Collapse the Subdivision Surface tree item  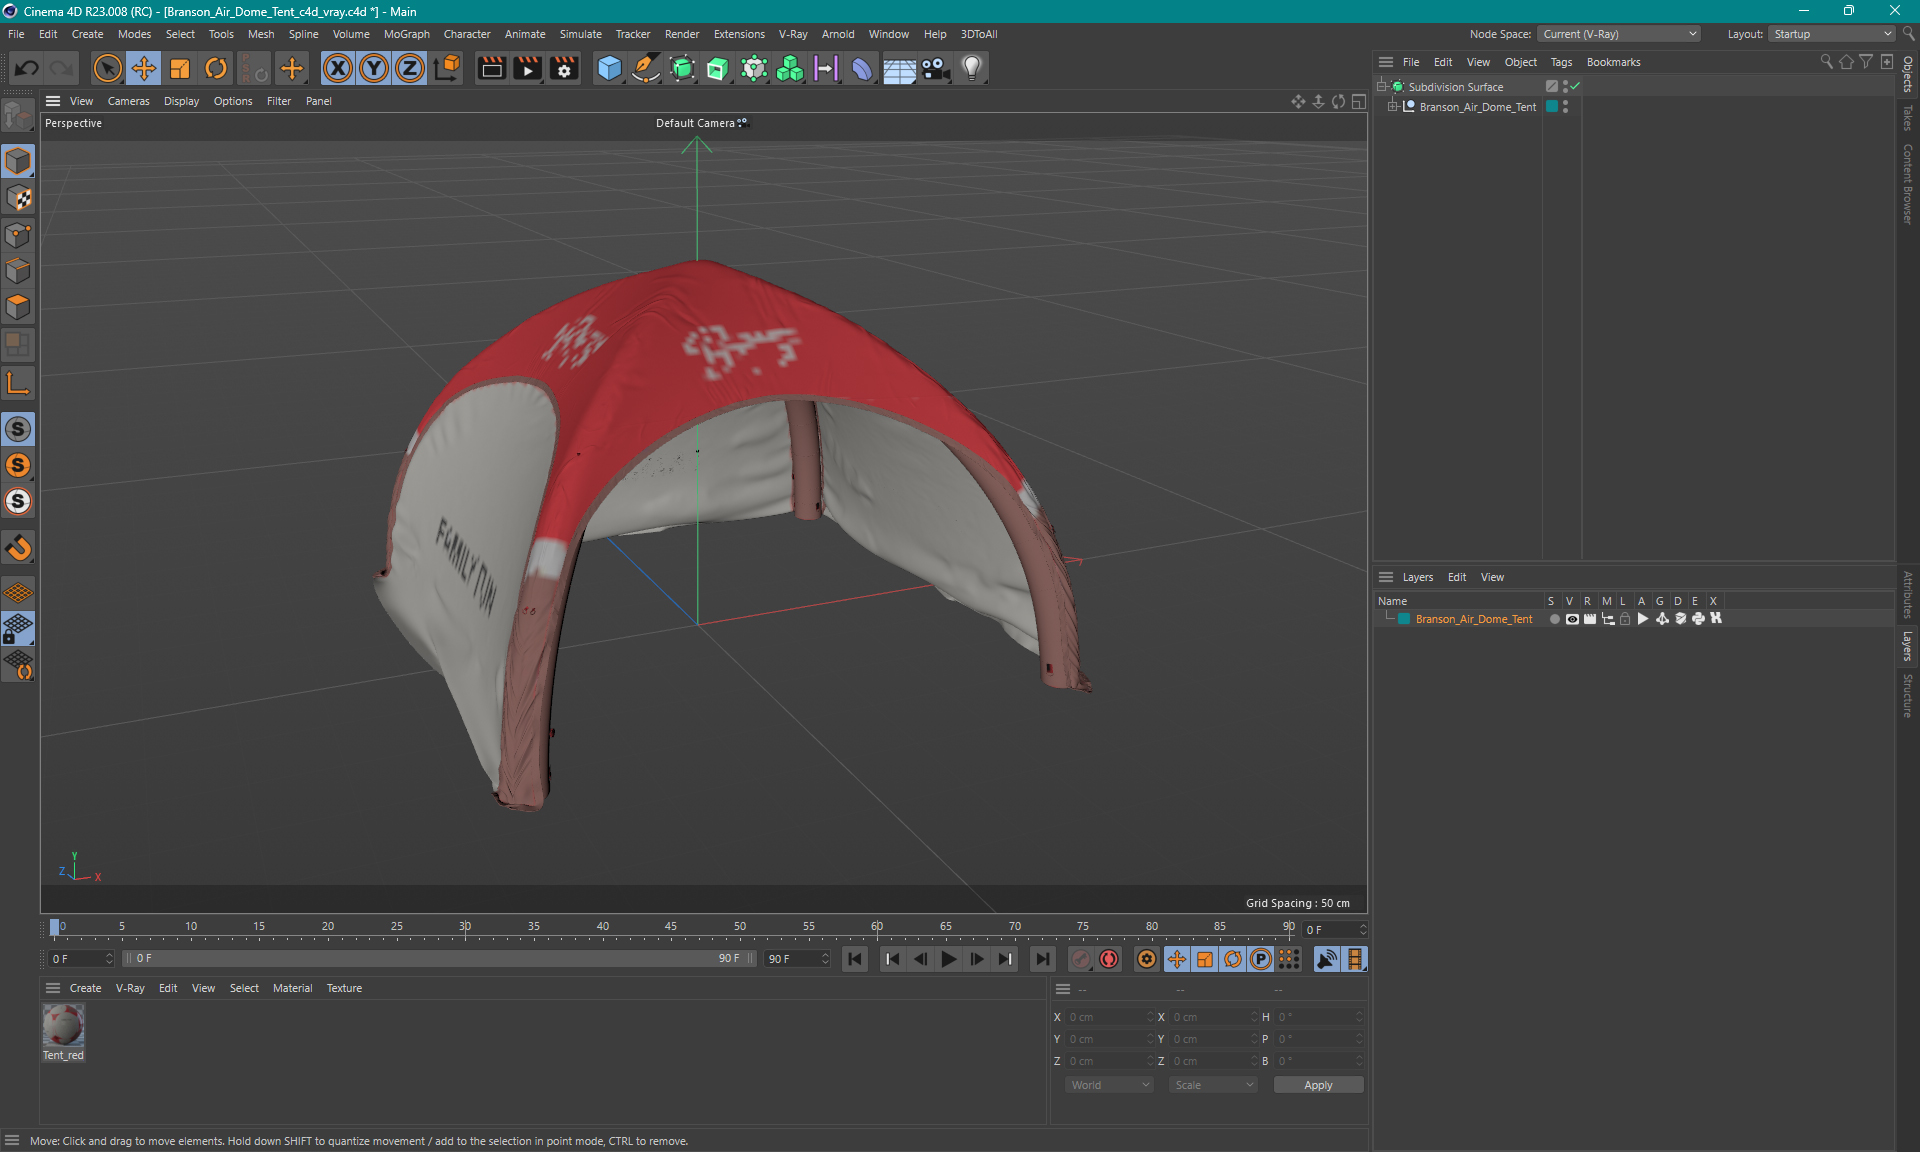(1382, 87)
